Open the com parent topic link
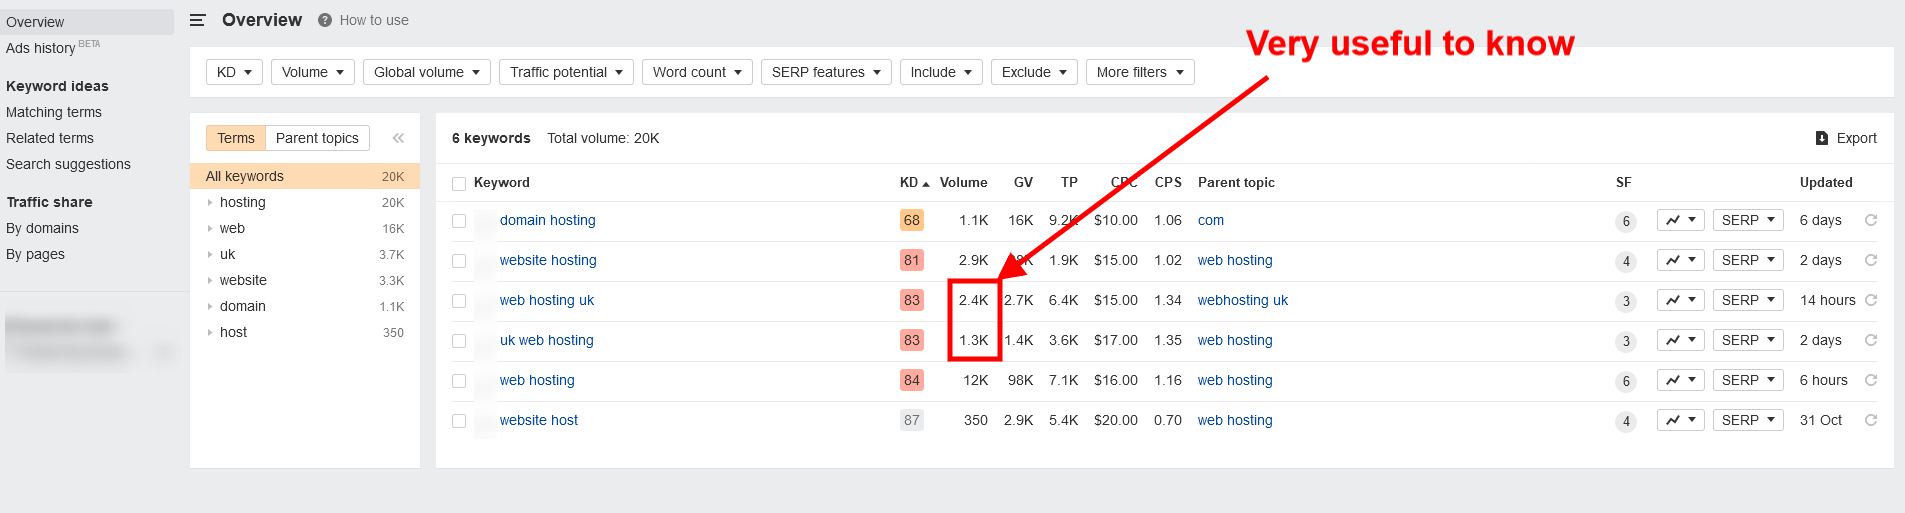The image size is (1905, 513). [x=1211, y=220]
